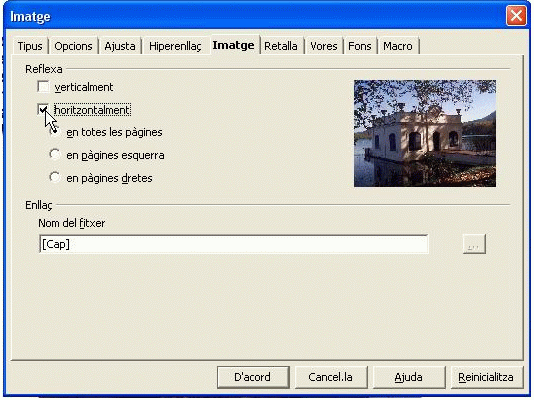Choose en pàgines dretes radio button
The image size is (534, 400).
pos(55,177)
